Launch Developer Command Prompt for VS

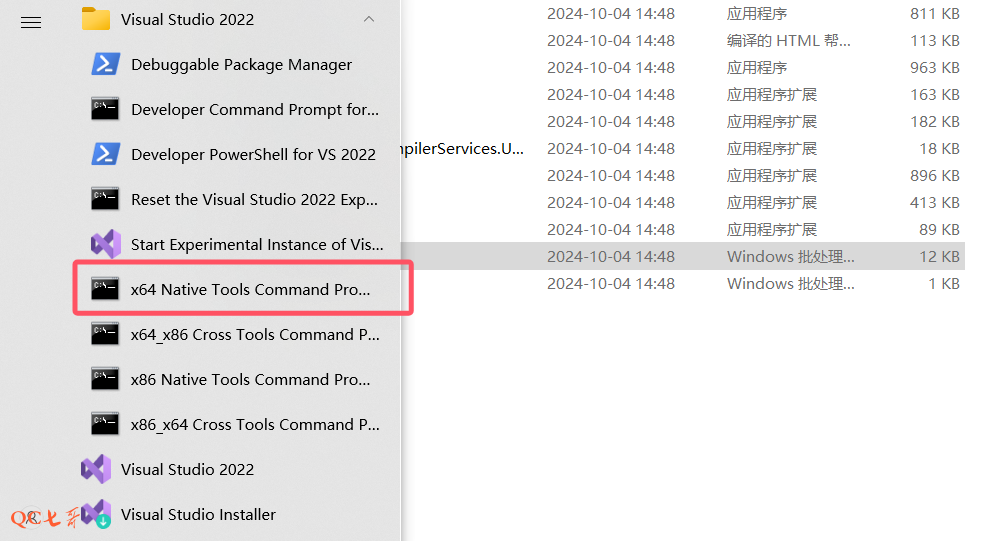(x=254, y=110)
